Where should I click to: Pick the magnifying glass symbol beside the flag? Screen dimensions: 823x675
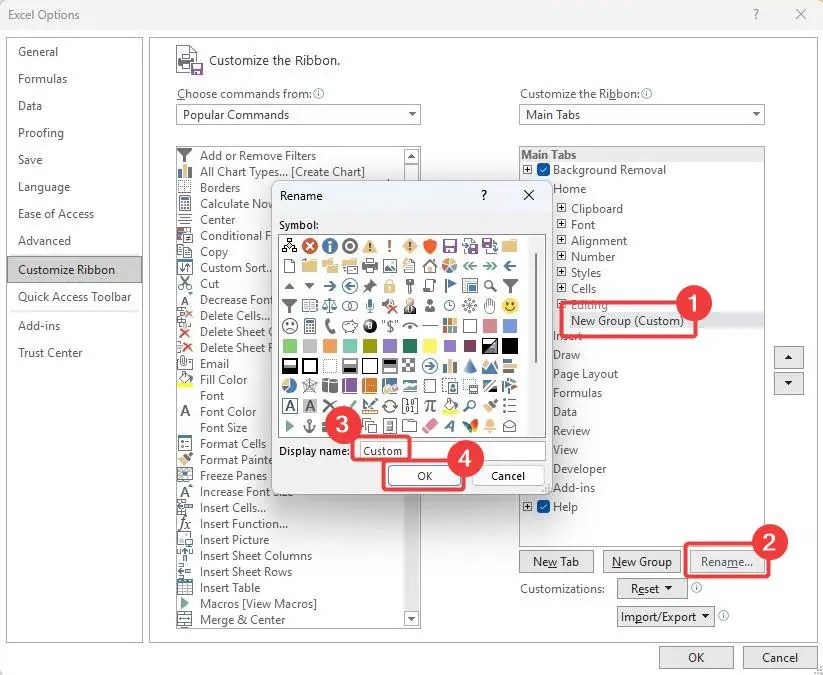point(490,286)
